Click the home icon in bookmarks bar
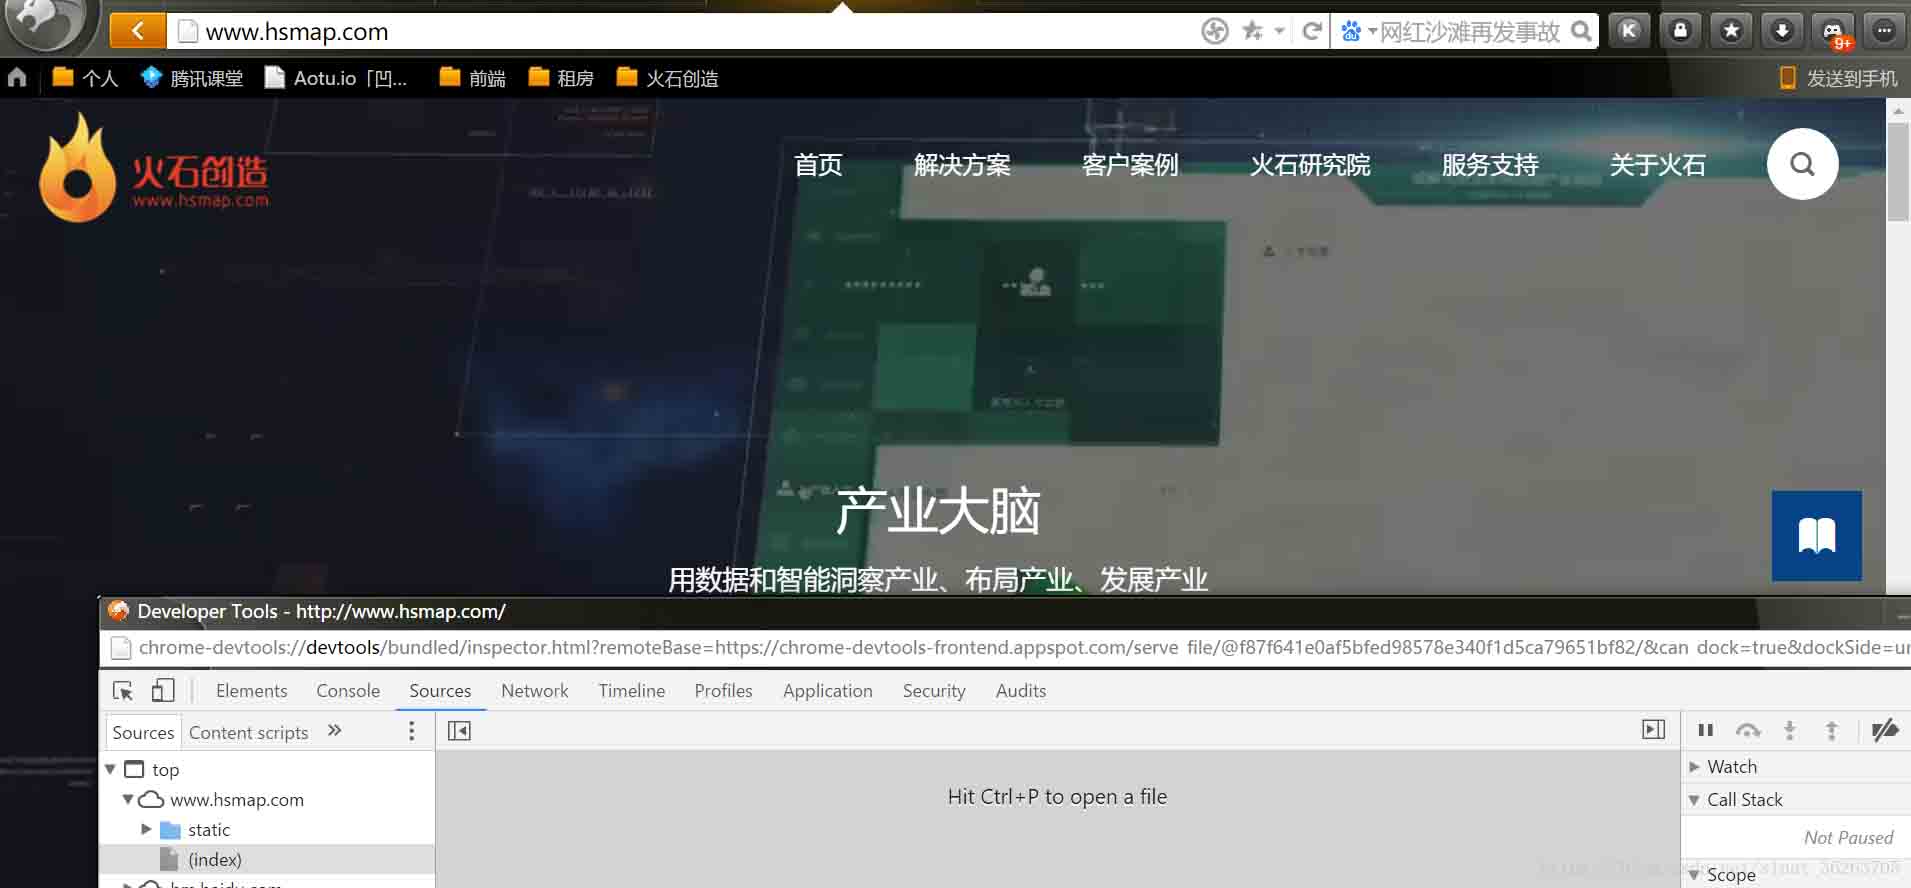 click(17, 77)
